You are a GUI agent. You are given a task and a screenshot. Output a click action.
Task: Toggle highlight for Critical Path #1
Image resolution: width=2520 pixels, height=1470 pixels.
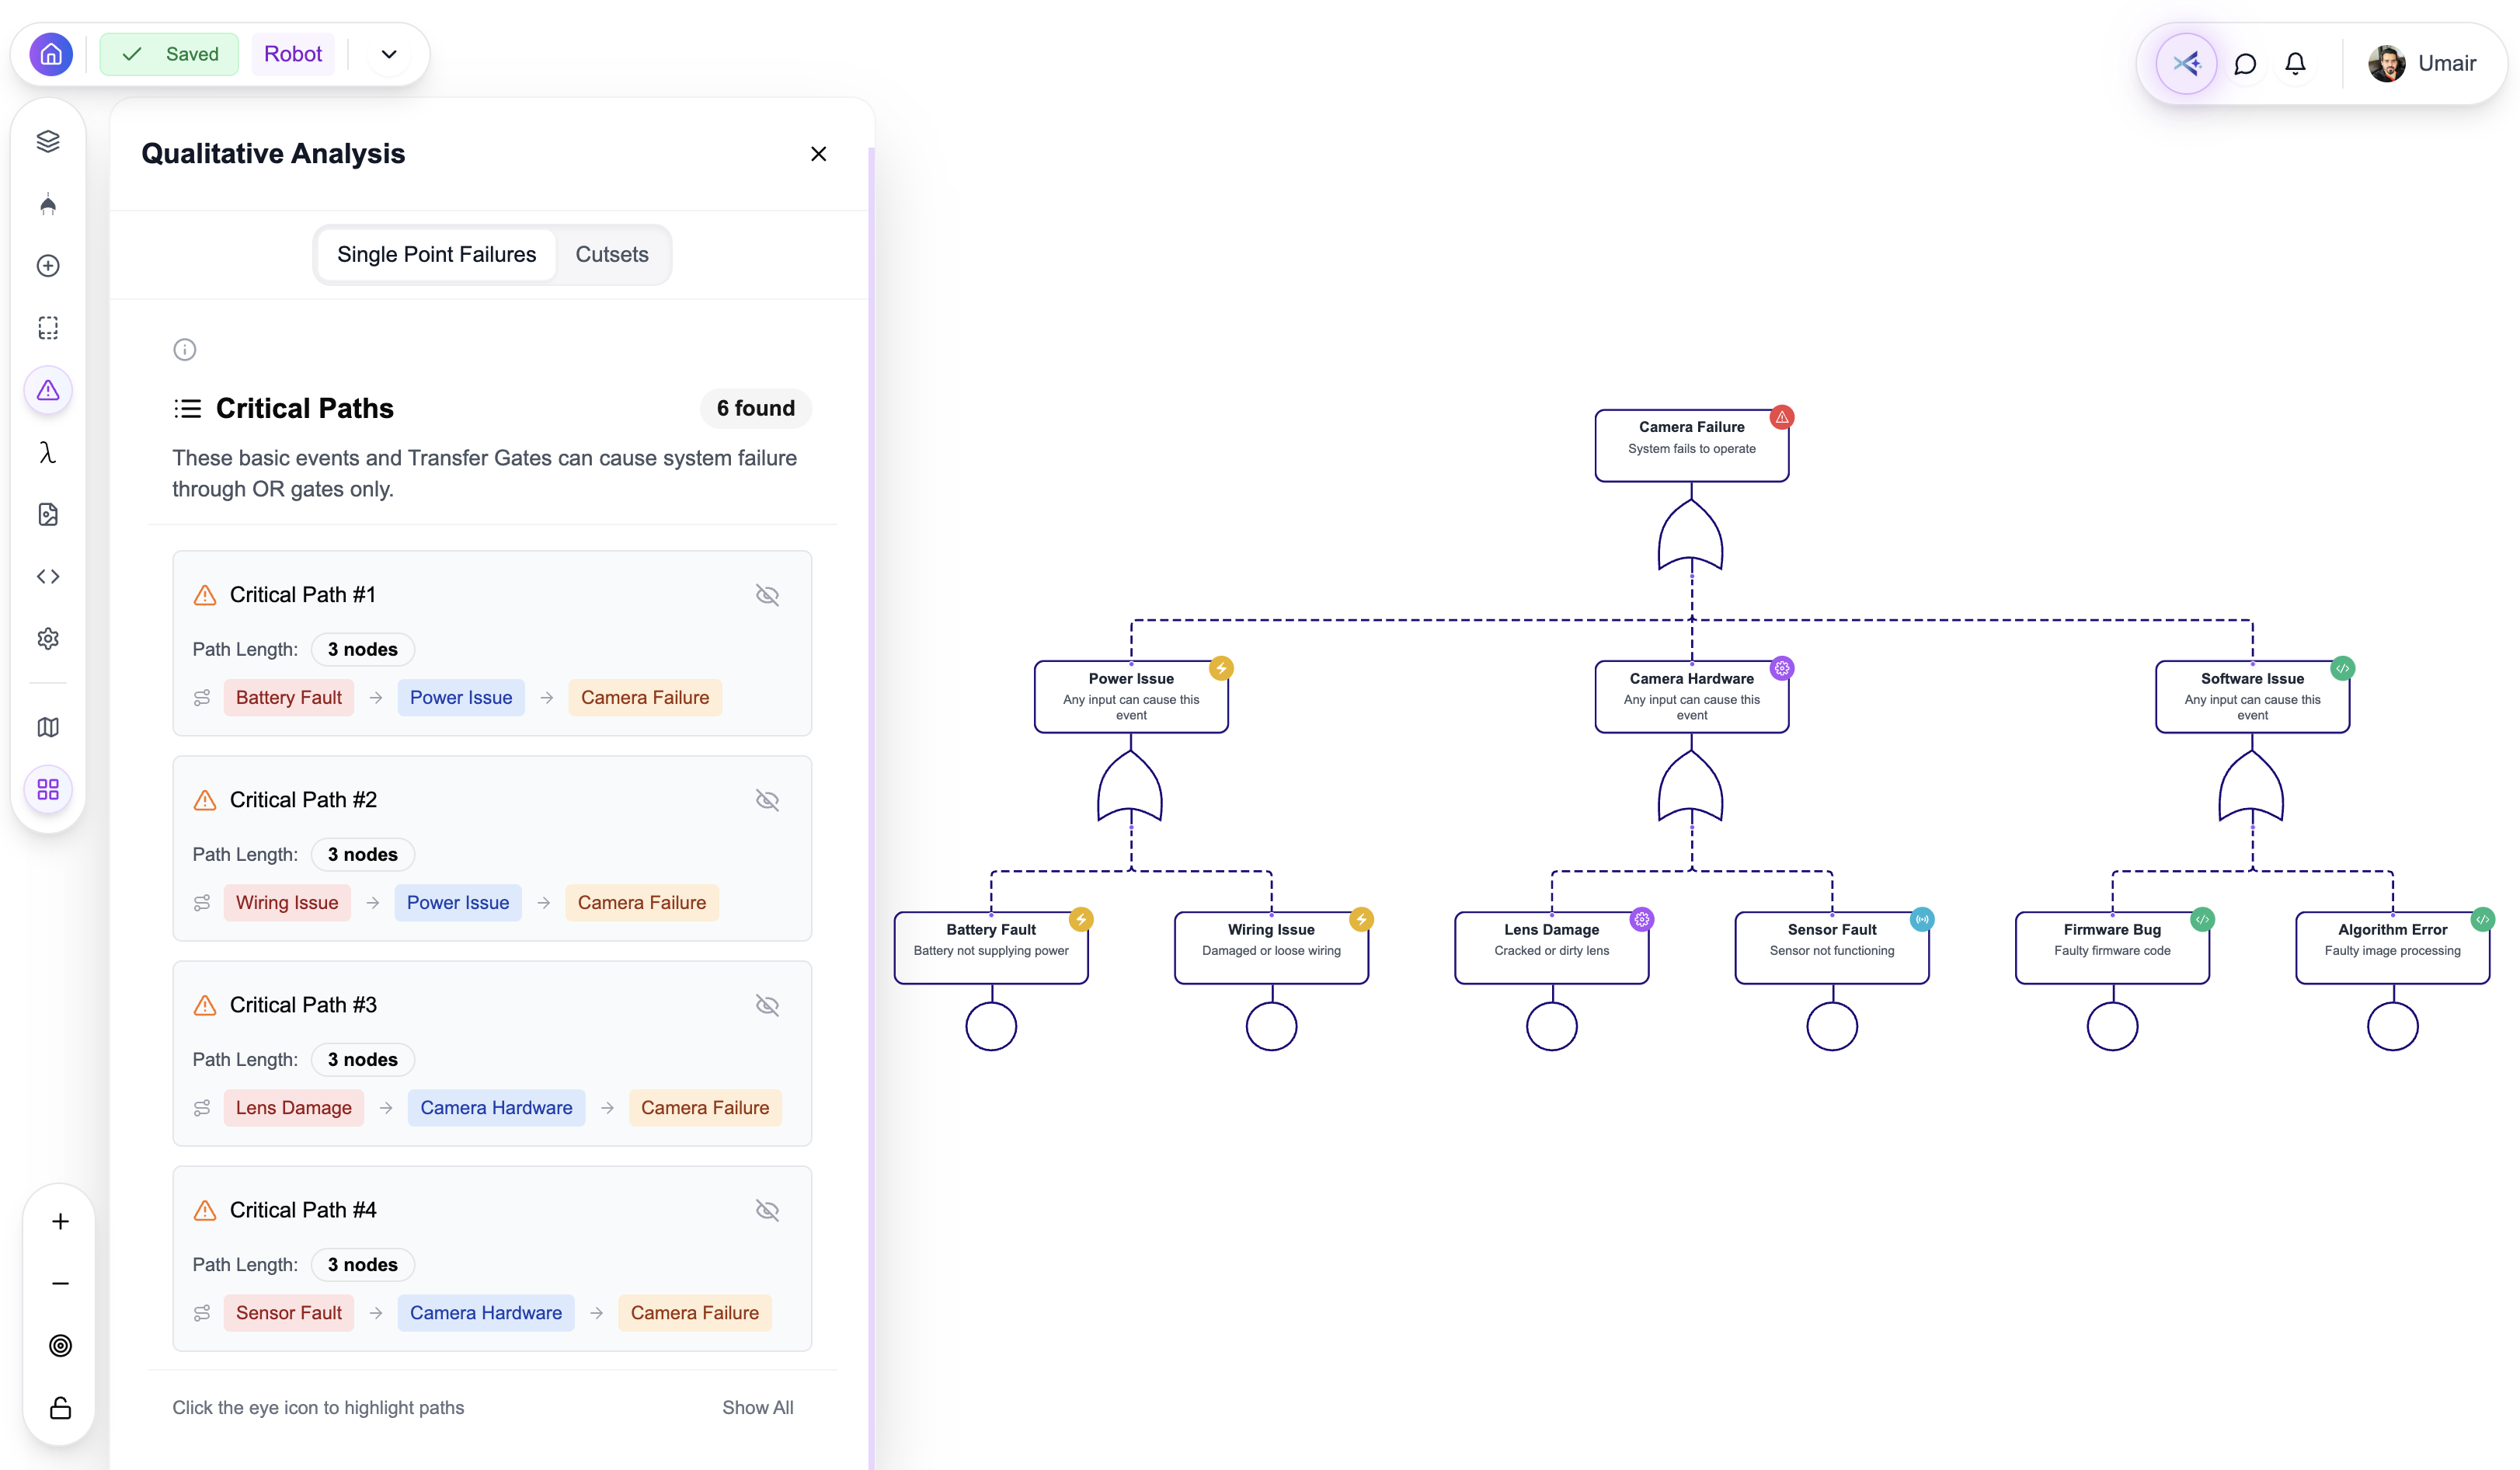coord(767,595)
